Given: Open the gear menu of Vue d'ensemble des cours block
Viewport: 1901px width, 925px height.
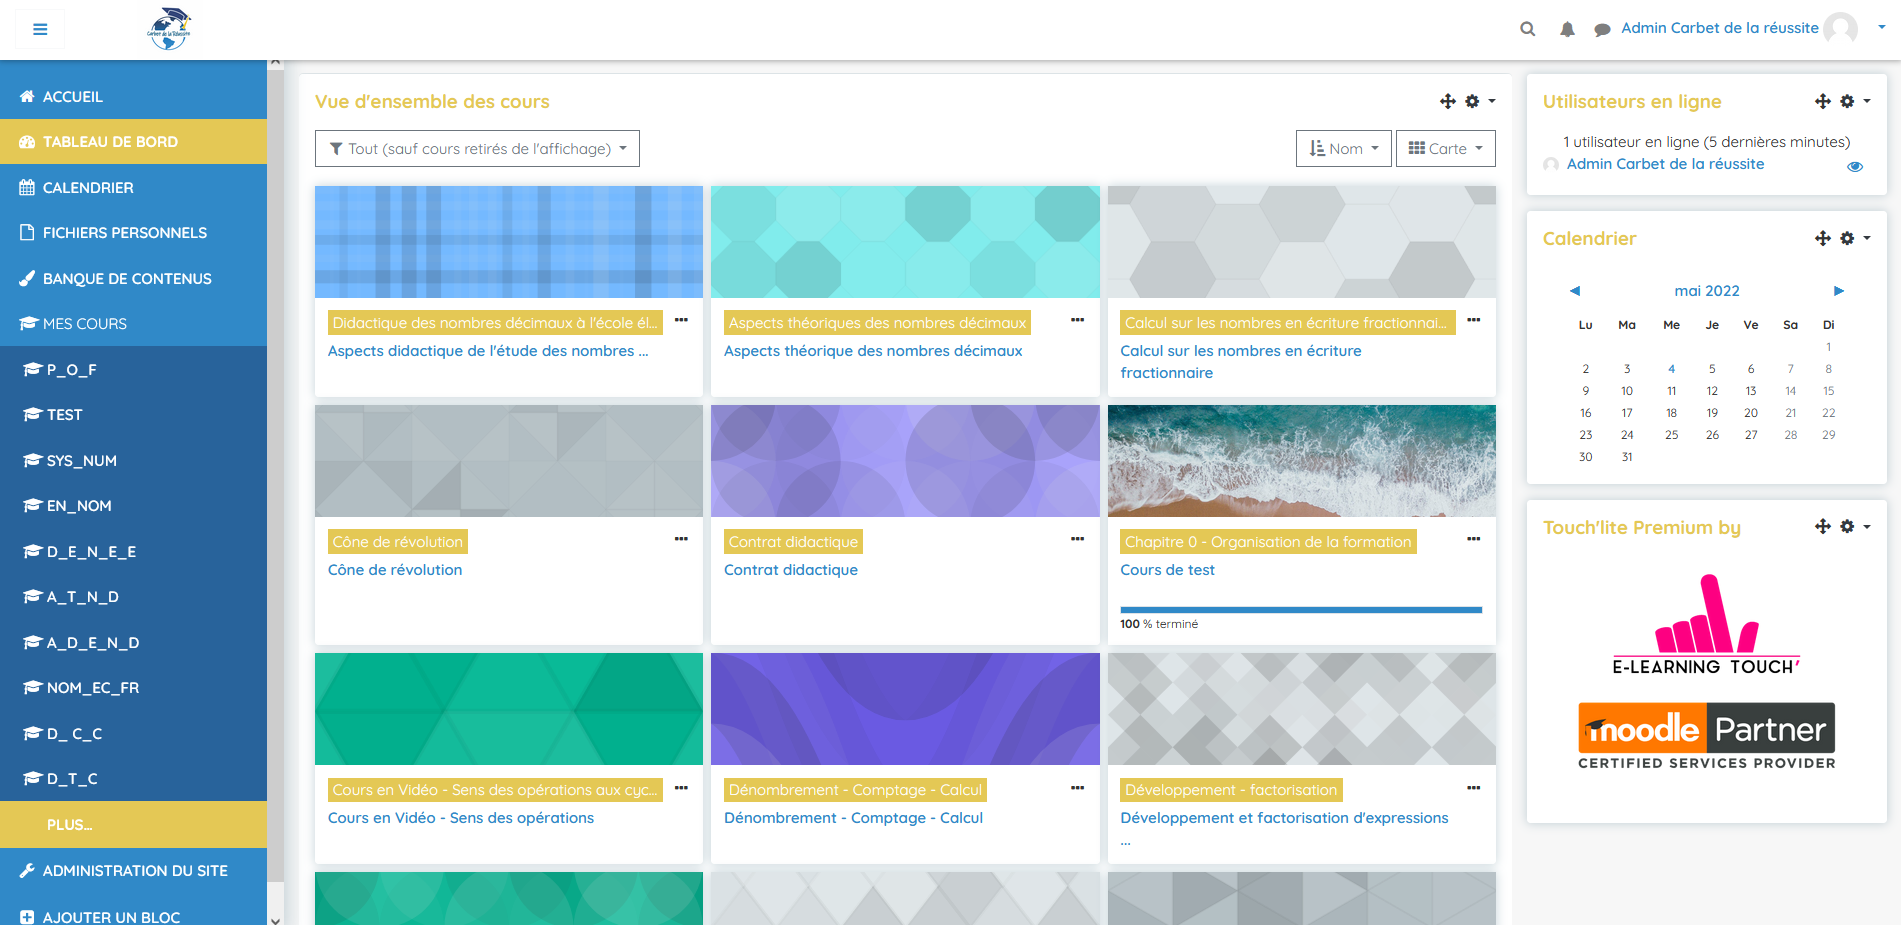Looking at the screenshot, I should click(1479, 101).
